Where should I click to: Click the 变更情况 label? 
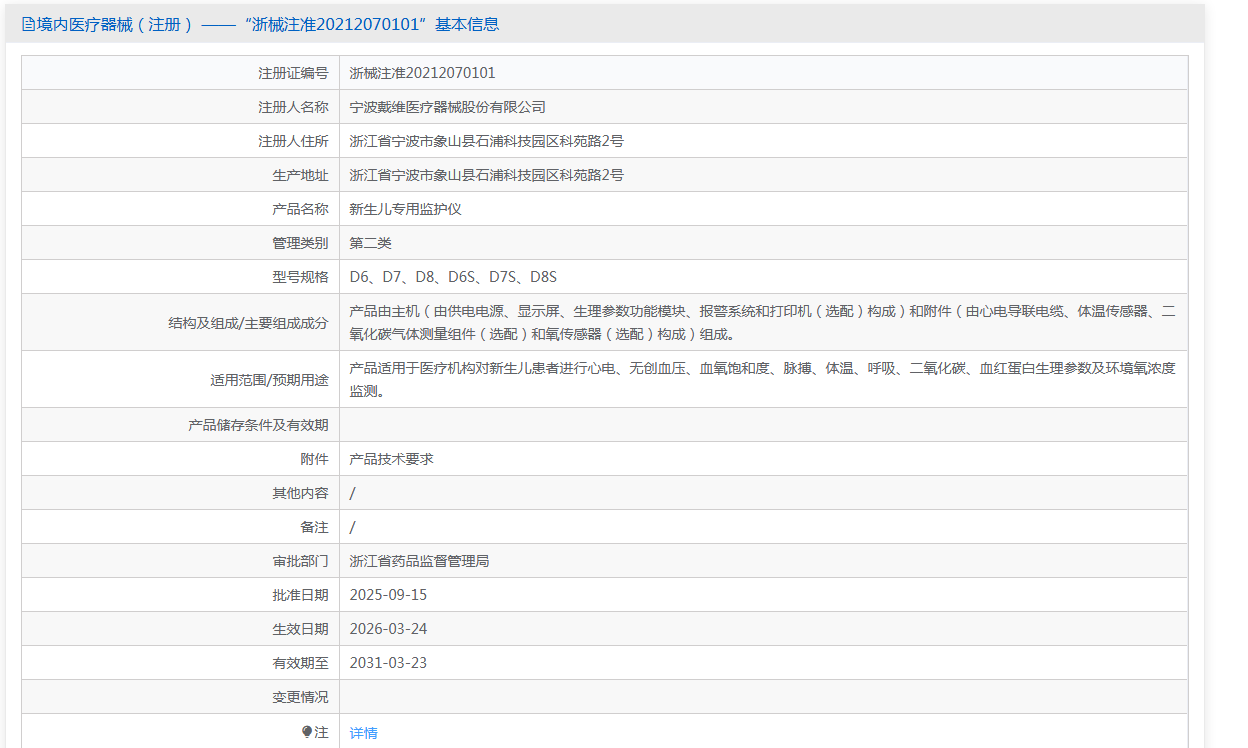pyautogui.click(x=300, y=697)
